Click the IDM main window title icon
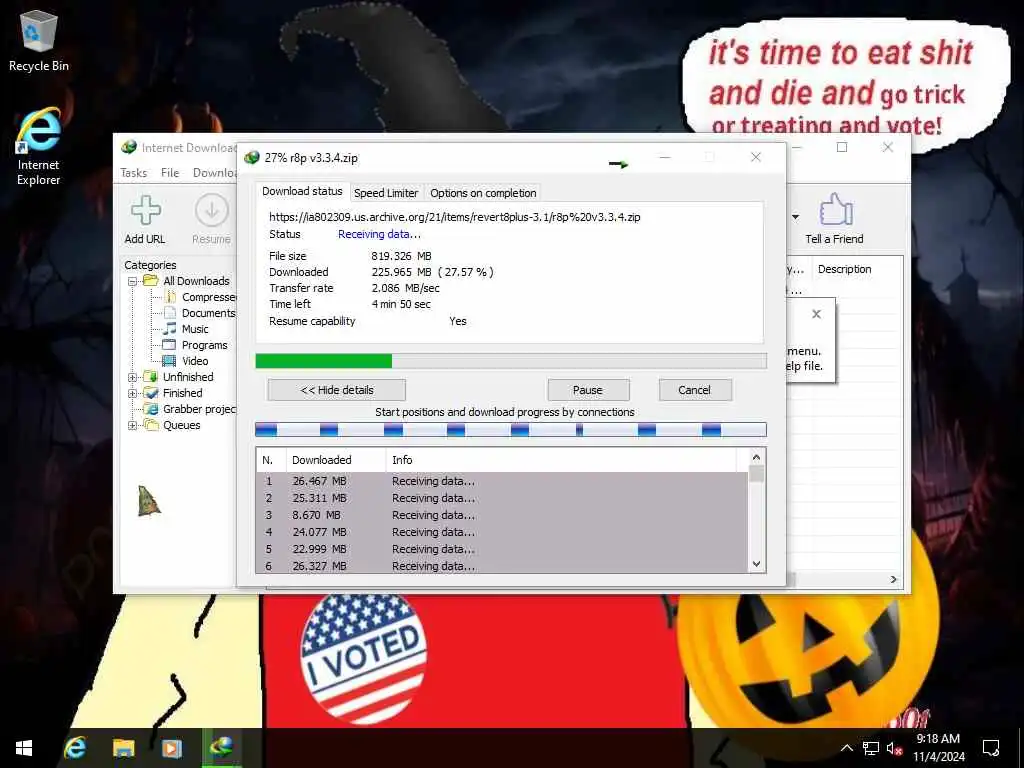Viewport: 1024px width, 768px height. (x=129, y=148)
